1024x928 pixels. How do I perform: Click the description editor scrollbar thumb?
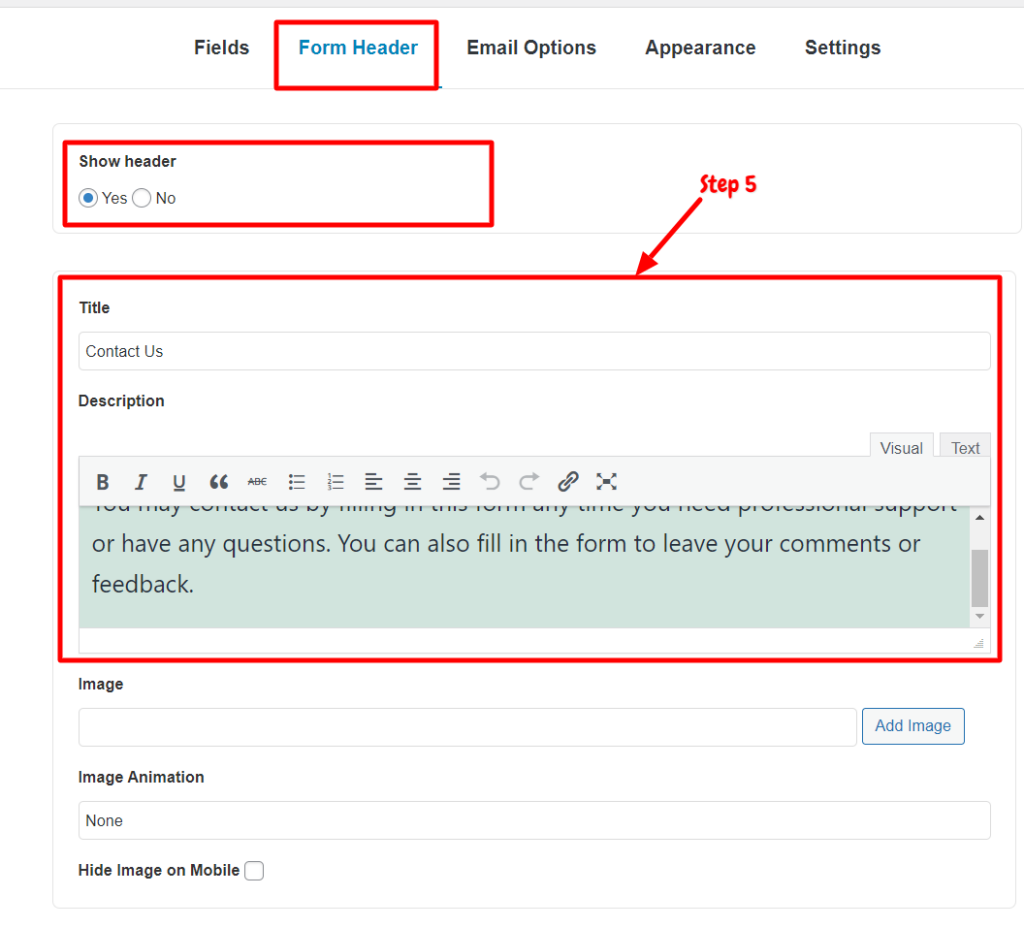[x=980, y=578]
